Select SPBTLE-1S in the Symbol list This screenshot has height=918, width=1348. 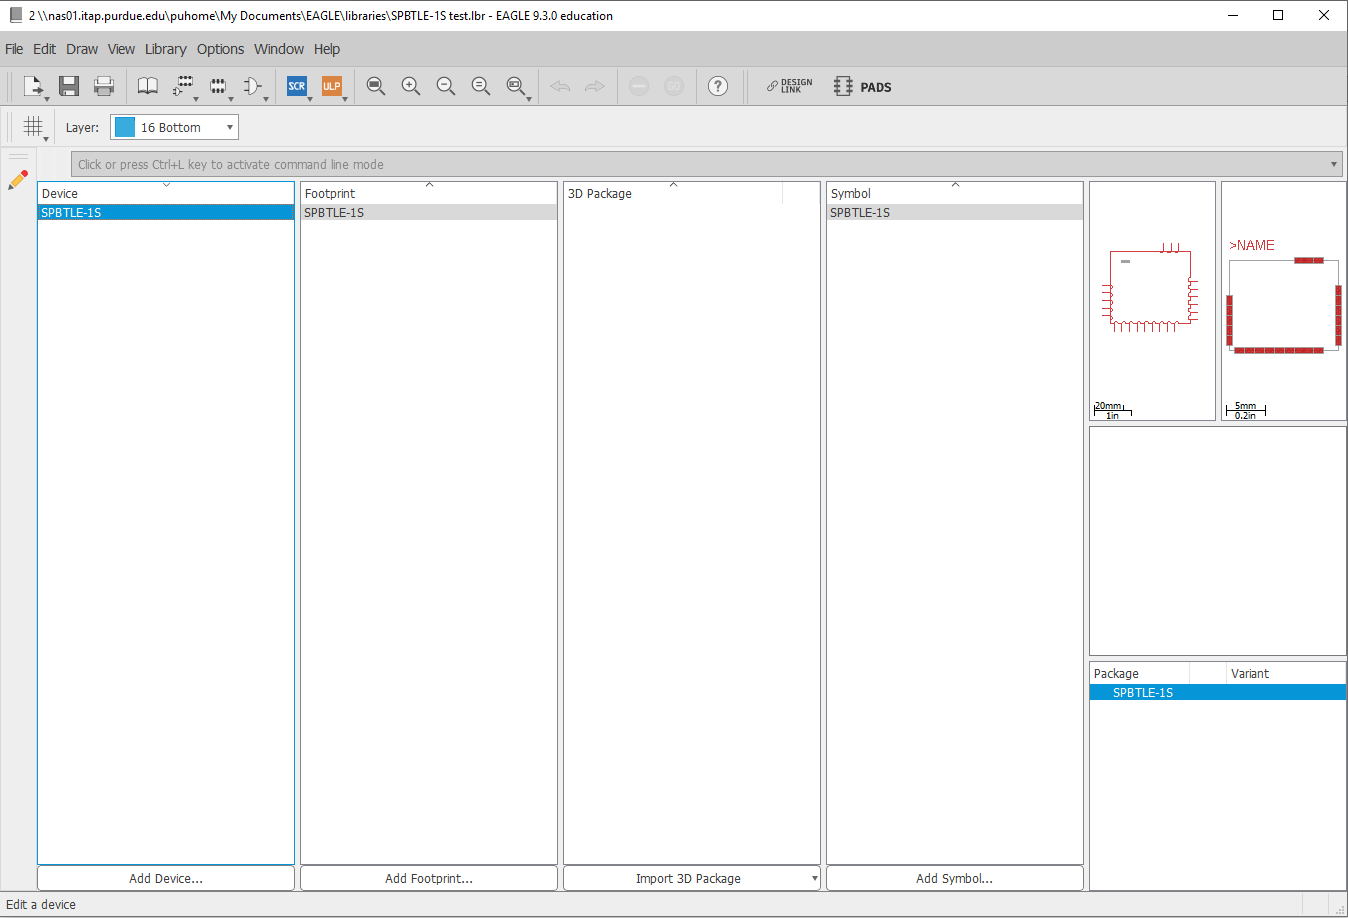tap(955, 212)
